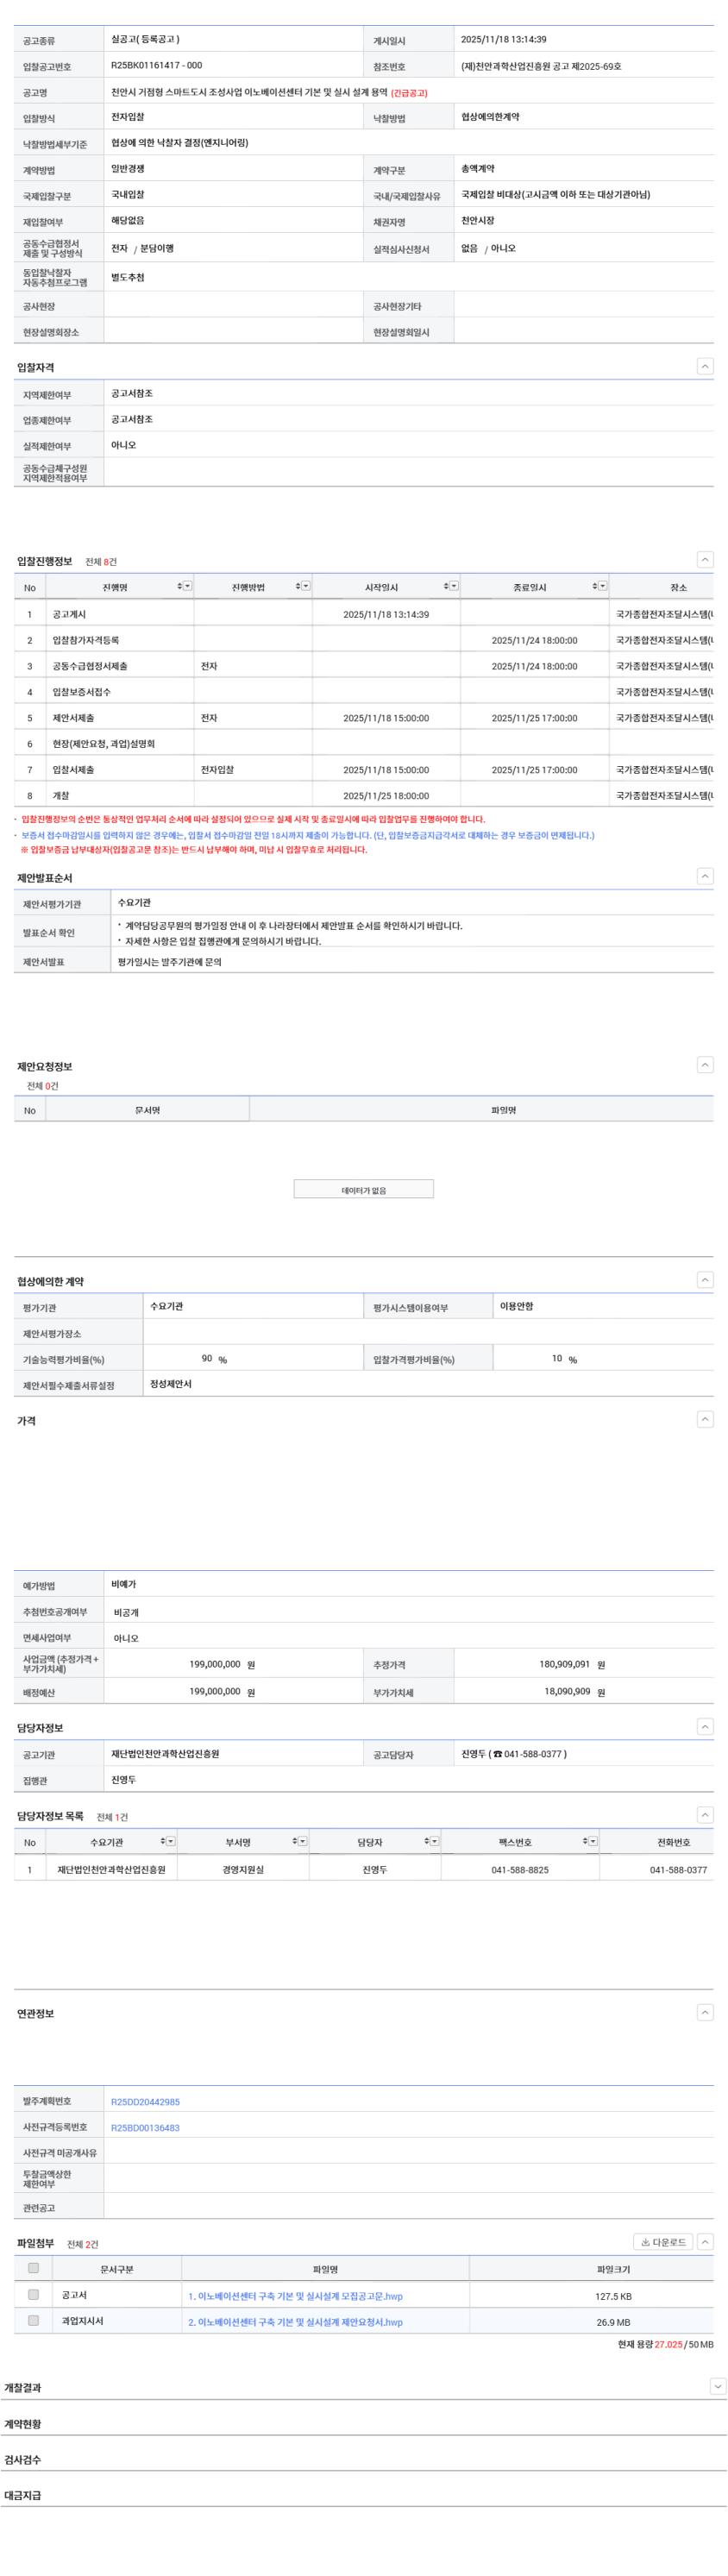The height and width of the screenshot is (2576, 728).
Task: Collapse the 담당자정보 section
Action: pos(705,1726)
